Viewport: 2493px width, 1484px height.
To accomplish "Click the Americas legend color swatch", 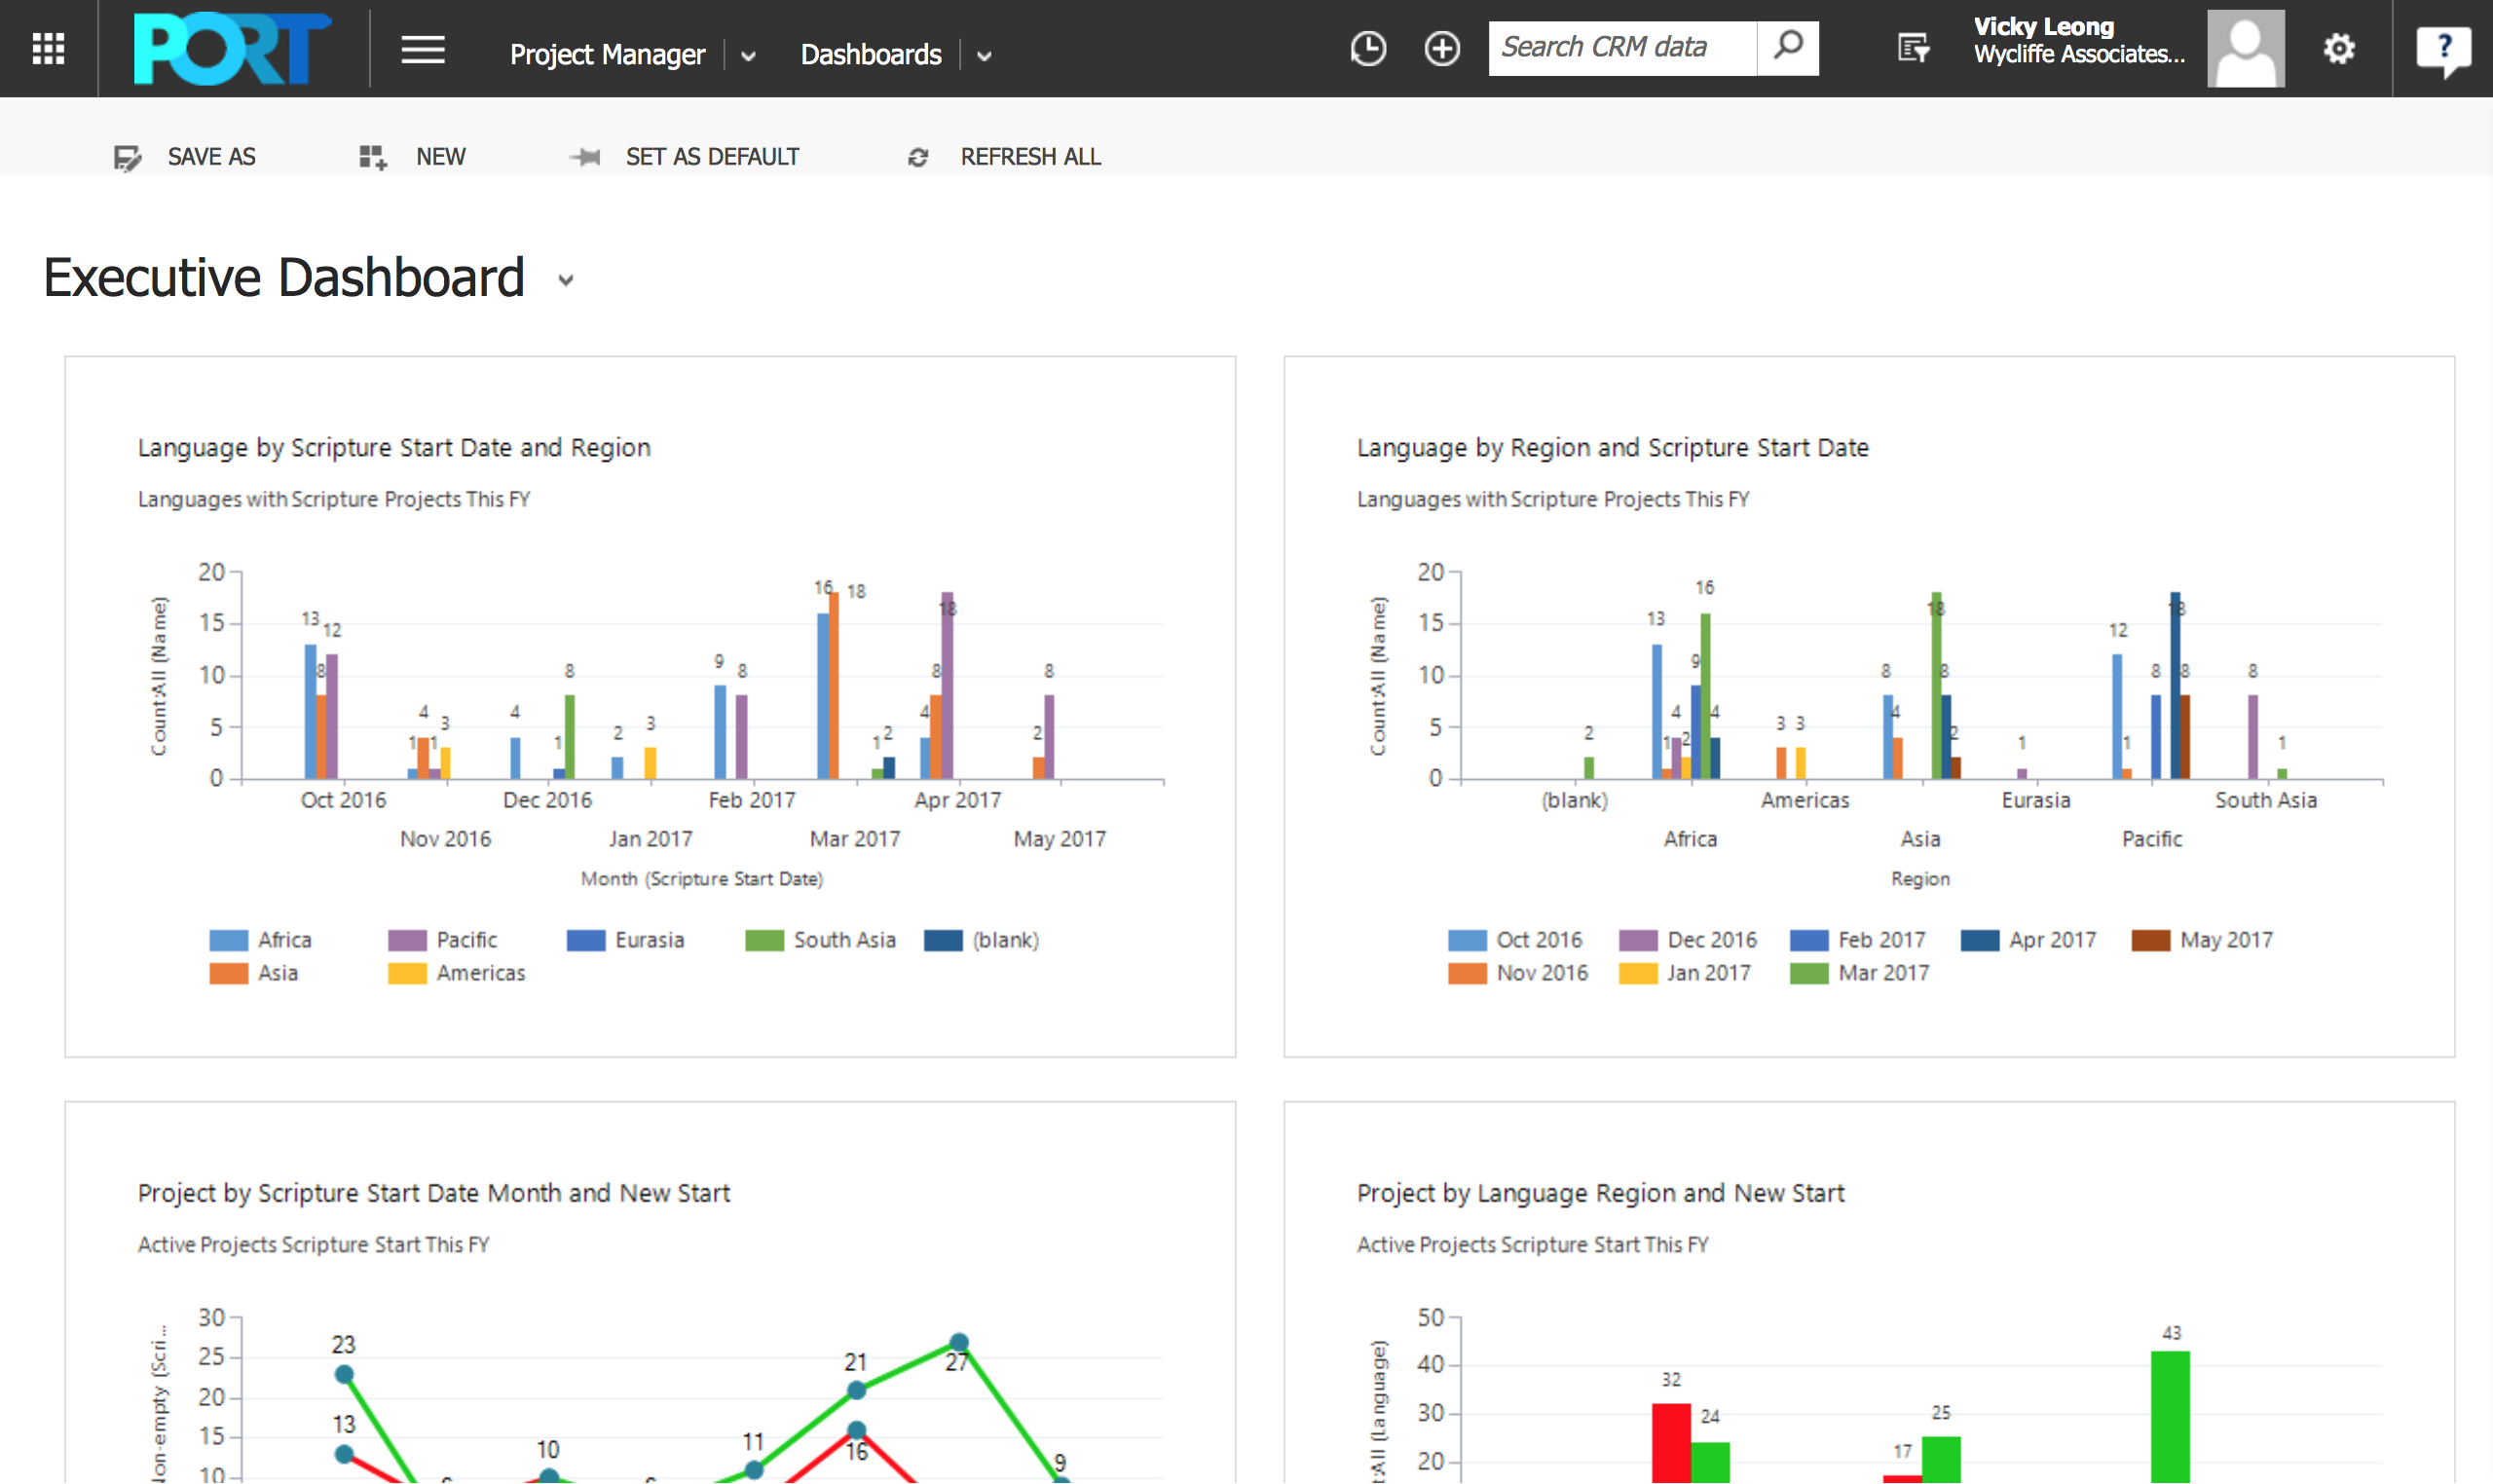I will tap(407, 973).
